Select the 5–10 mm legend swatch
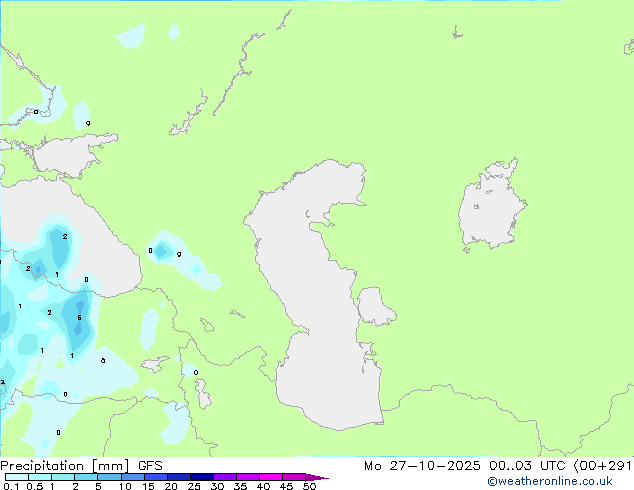The height and width of the screenshot is (490, 634). [109, 477]
